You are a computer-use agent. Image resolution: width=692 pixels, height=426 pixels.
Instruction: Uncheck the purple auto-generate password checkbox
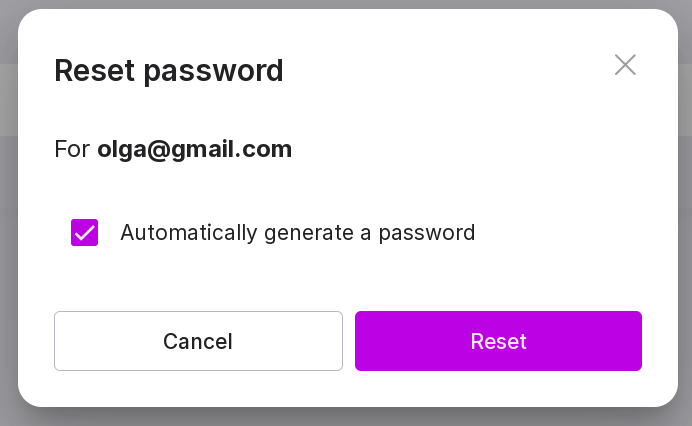[x=85, y=233]
